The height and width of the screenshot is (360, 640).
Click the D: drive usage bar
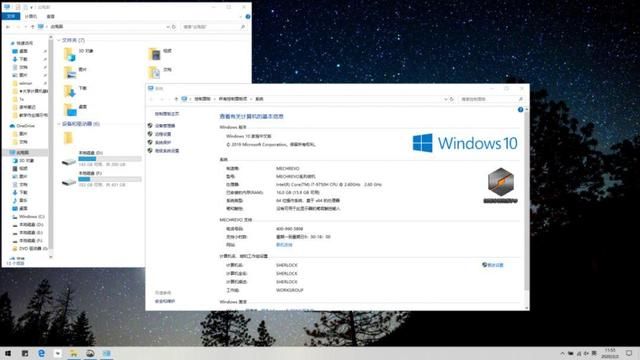coord(110,158)
